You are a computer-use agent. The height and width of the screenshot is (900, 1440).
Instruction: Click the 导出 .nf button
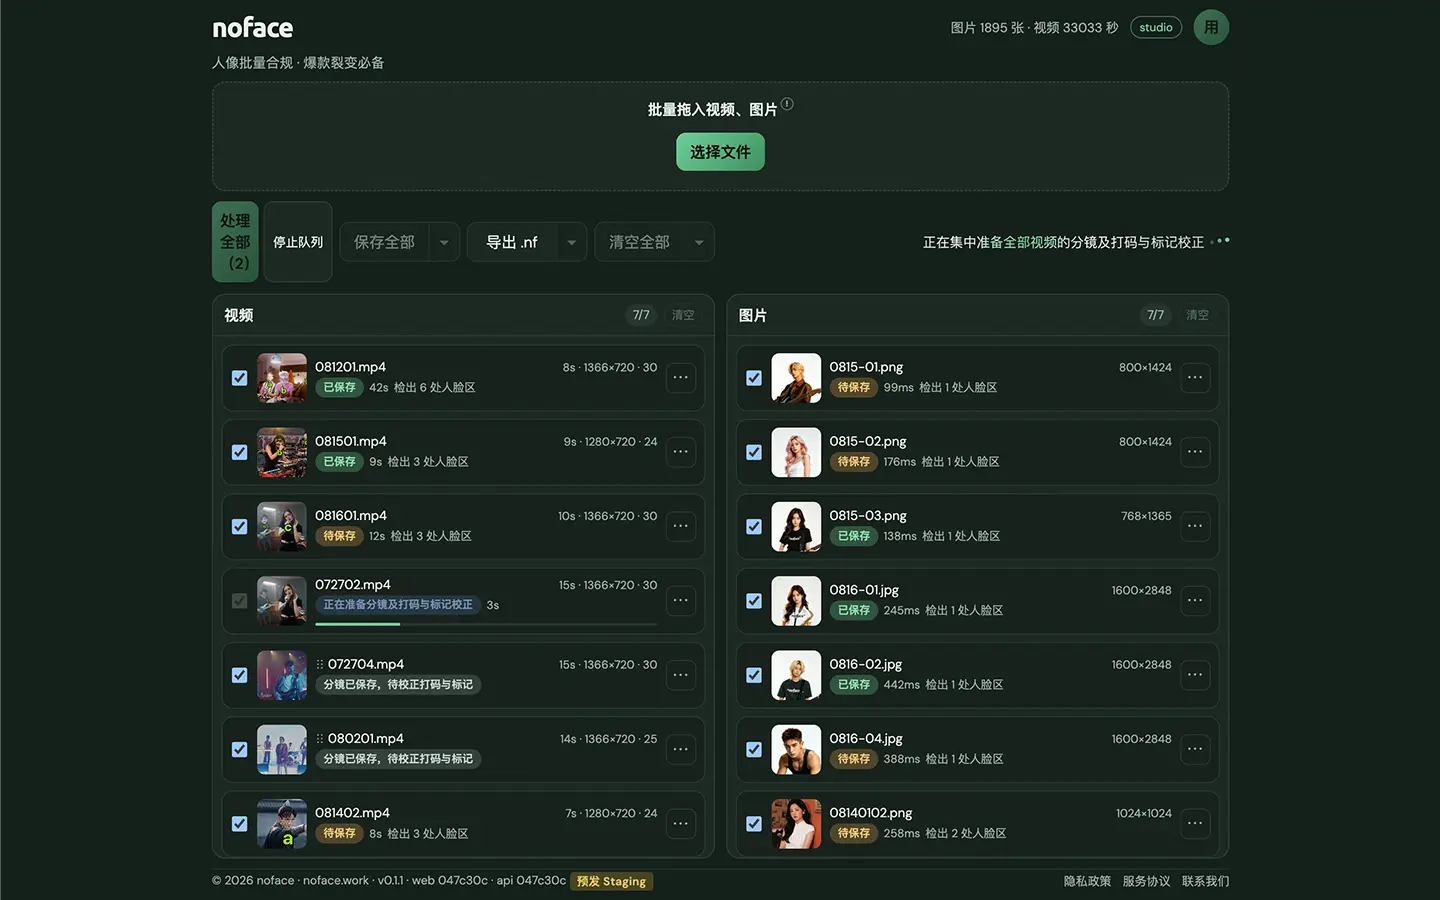(512, 242)
